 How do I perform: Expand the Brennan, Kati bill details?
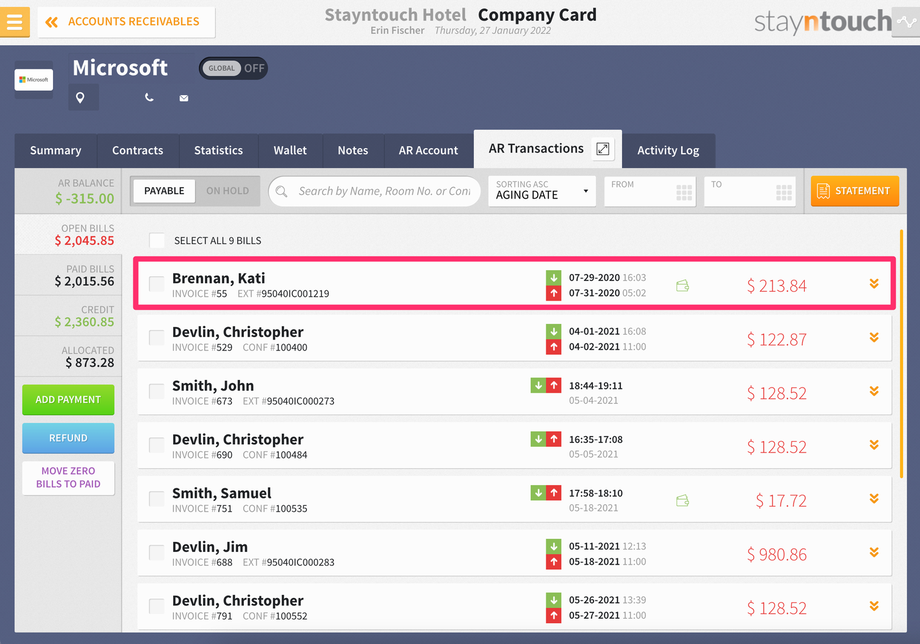[x=874, y=284]
